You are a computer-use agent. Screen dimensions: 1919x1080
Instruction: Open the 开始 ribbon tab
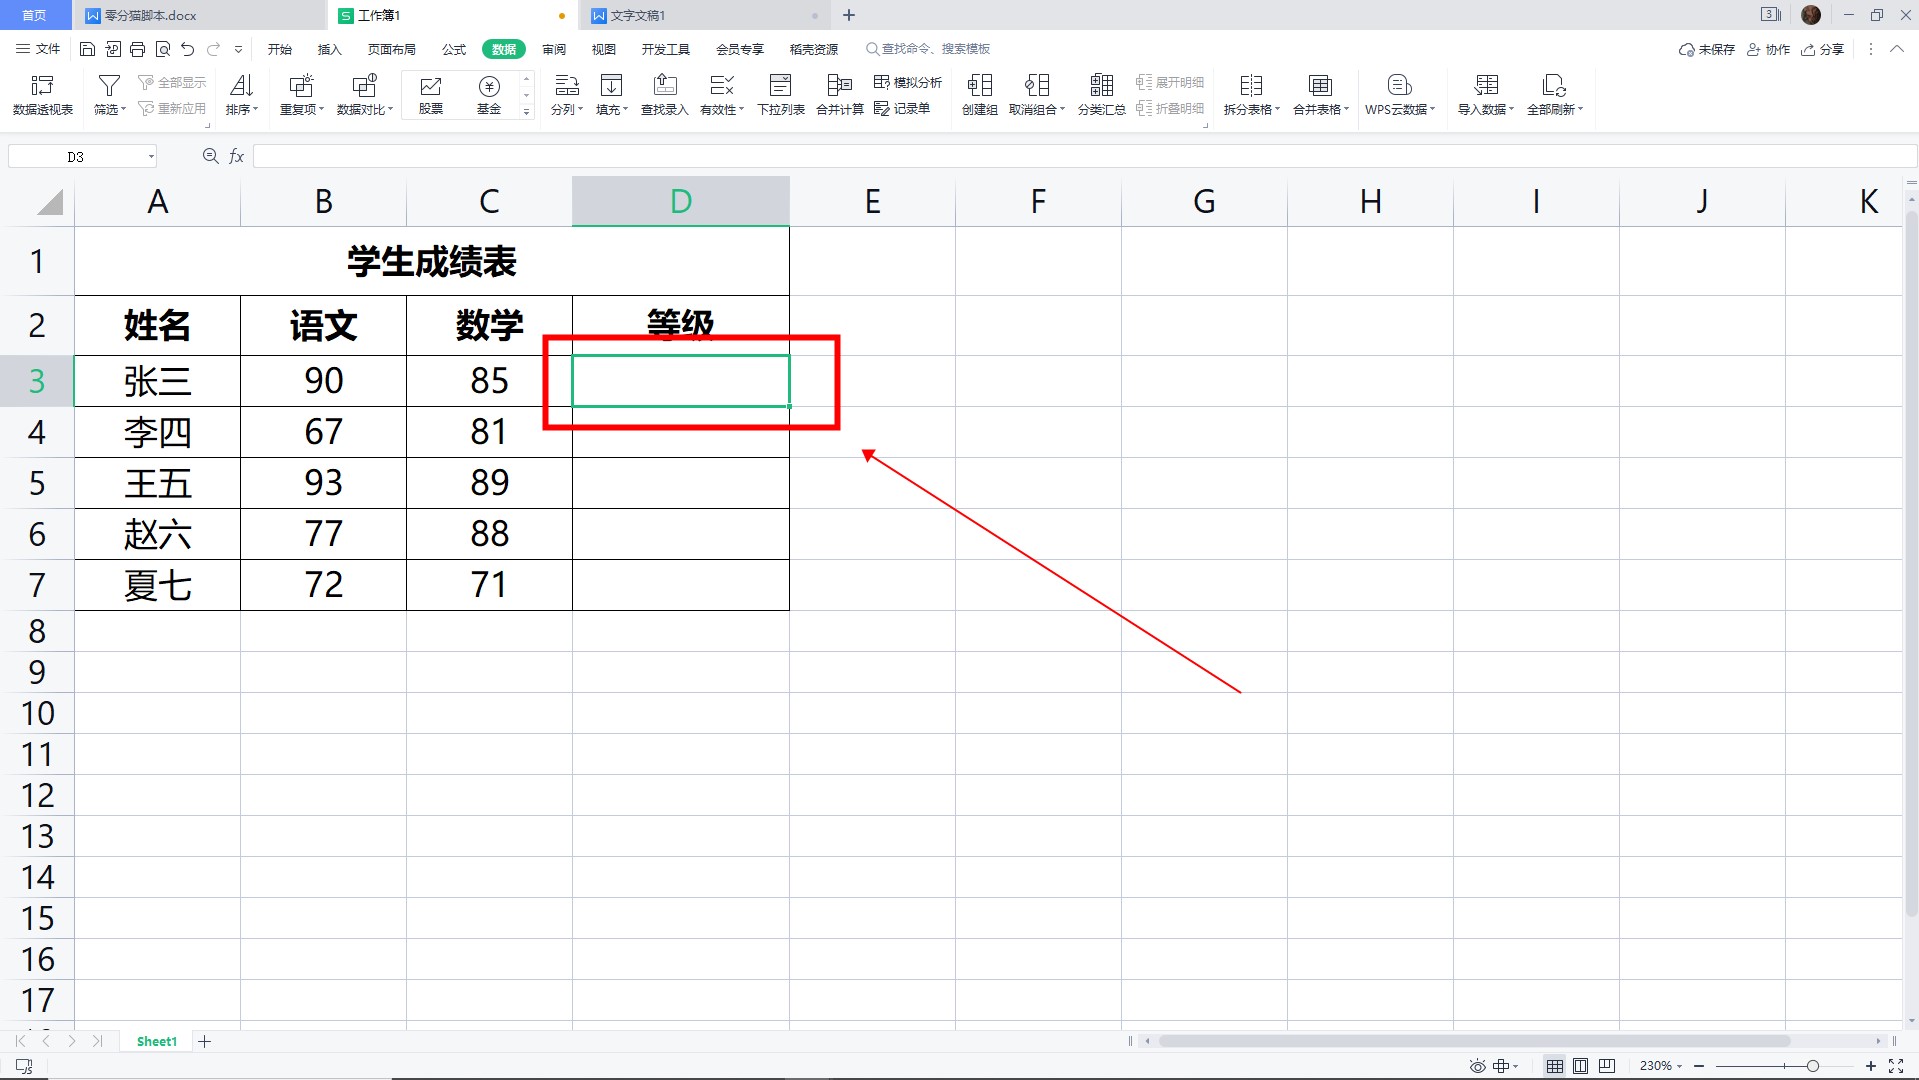tap(280, 49)
